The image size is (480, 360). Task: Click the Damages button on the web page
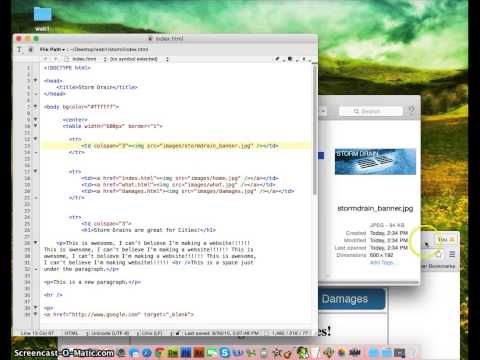(352, 299)
